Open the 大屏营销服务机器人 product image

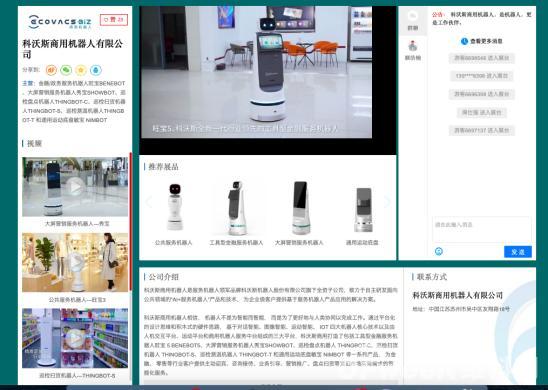click(x=300, y=208)
